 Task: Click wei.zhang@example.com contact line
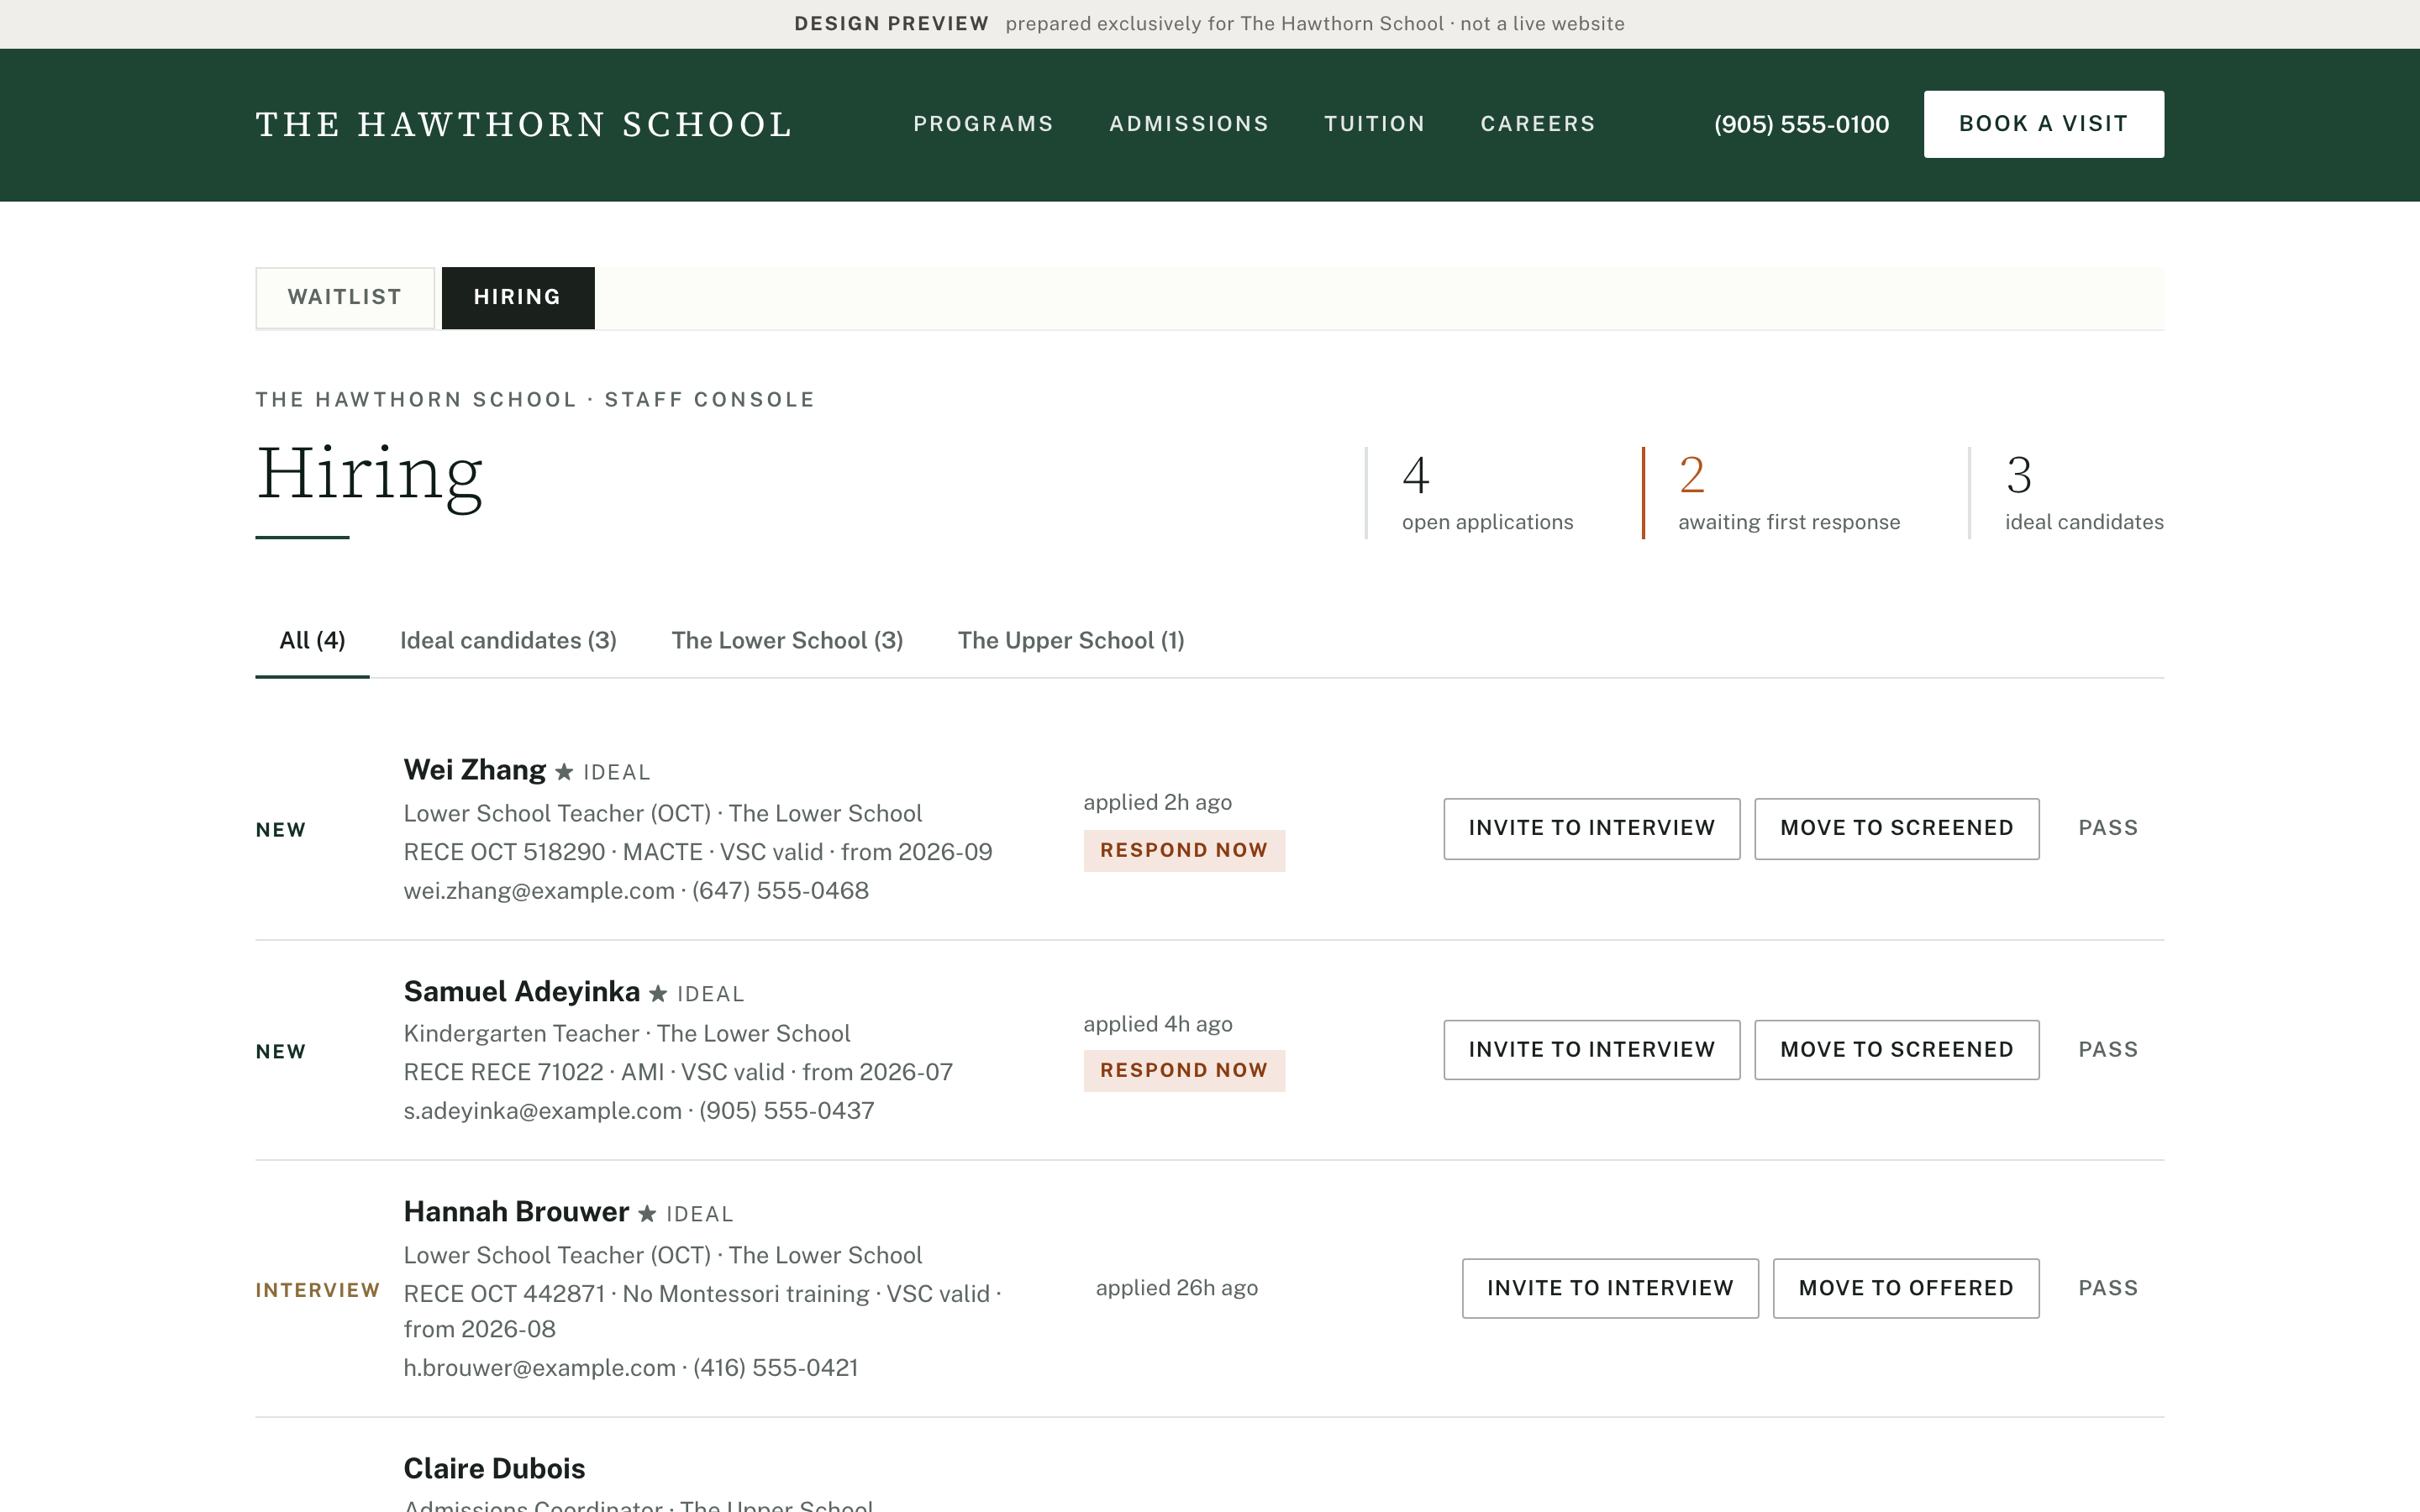pyautogui.click(x=636, y=890)
